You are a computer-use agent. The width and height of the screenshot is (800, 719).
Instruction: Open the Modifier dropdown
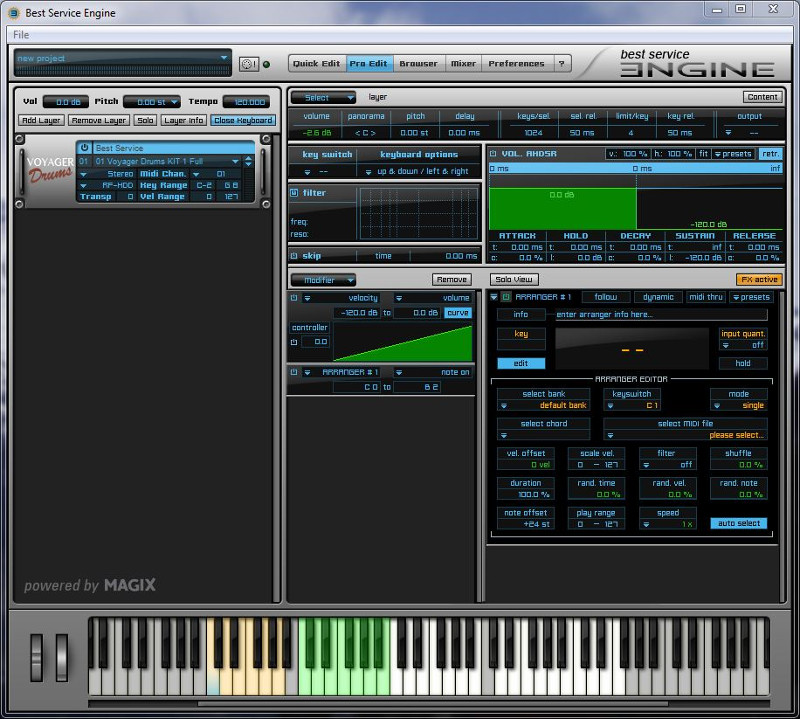[x=323, y=280]
